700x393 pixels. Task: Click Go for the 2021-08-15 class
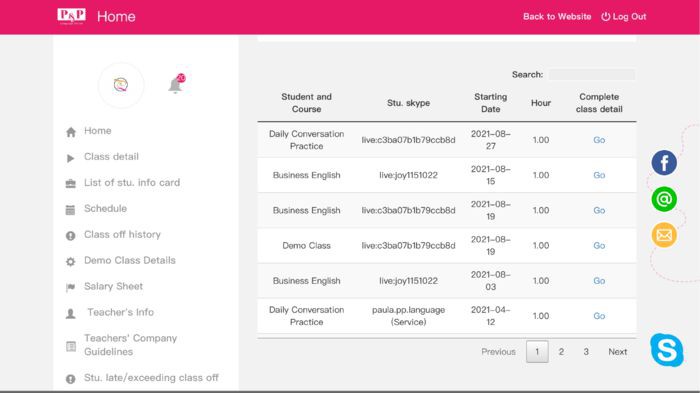click(x=599, y=175)
